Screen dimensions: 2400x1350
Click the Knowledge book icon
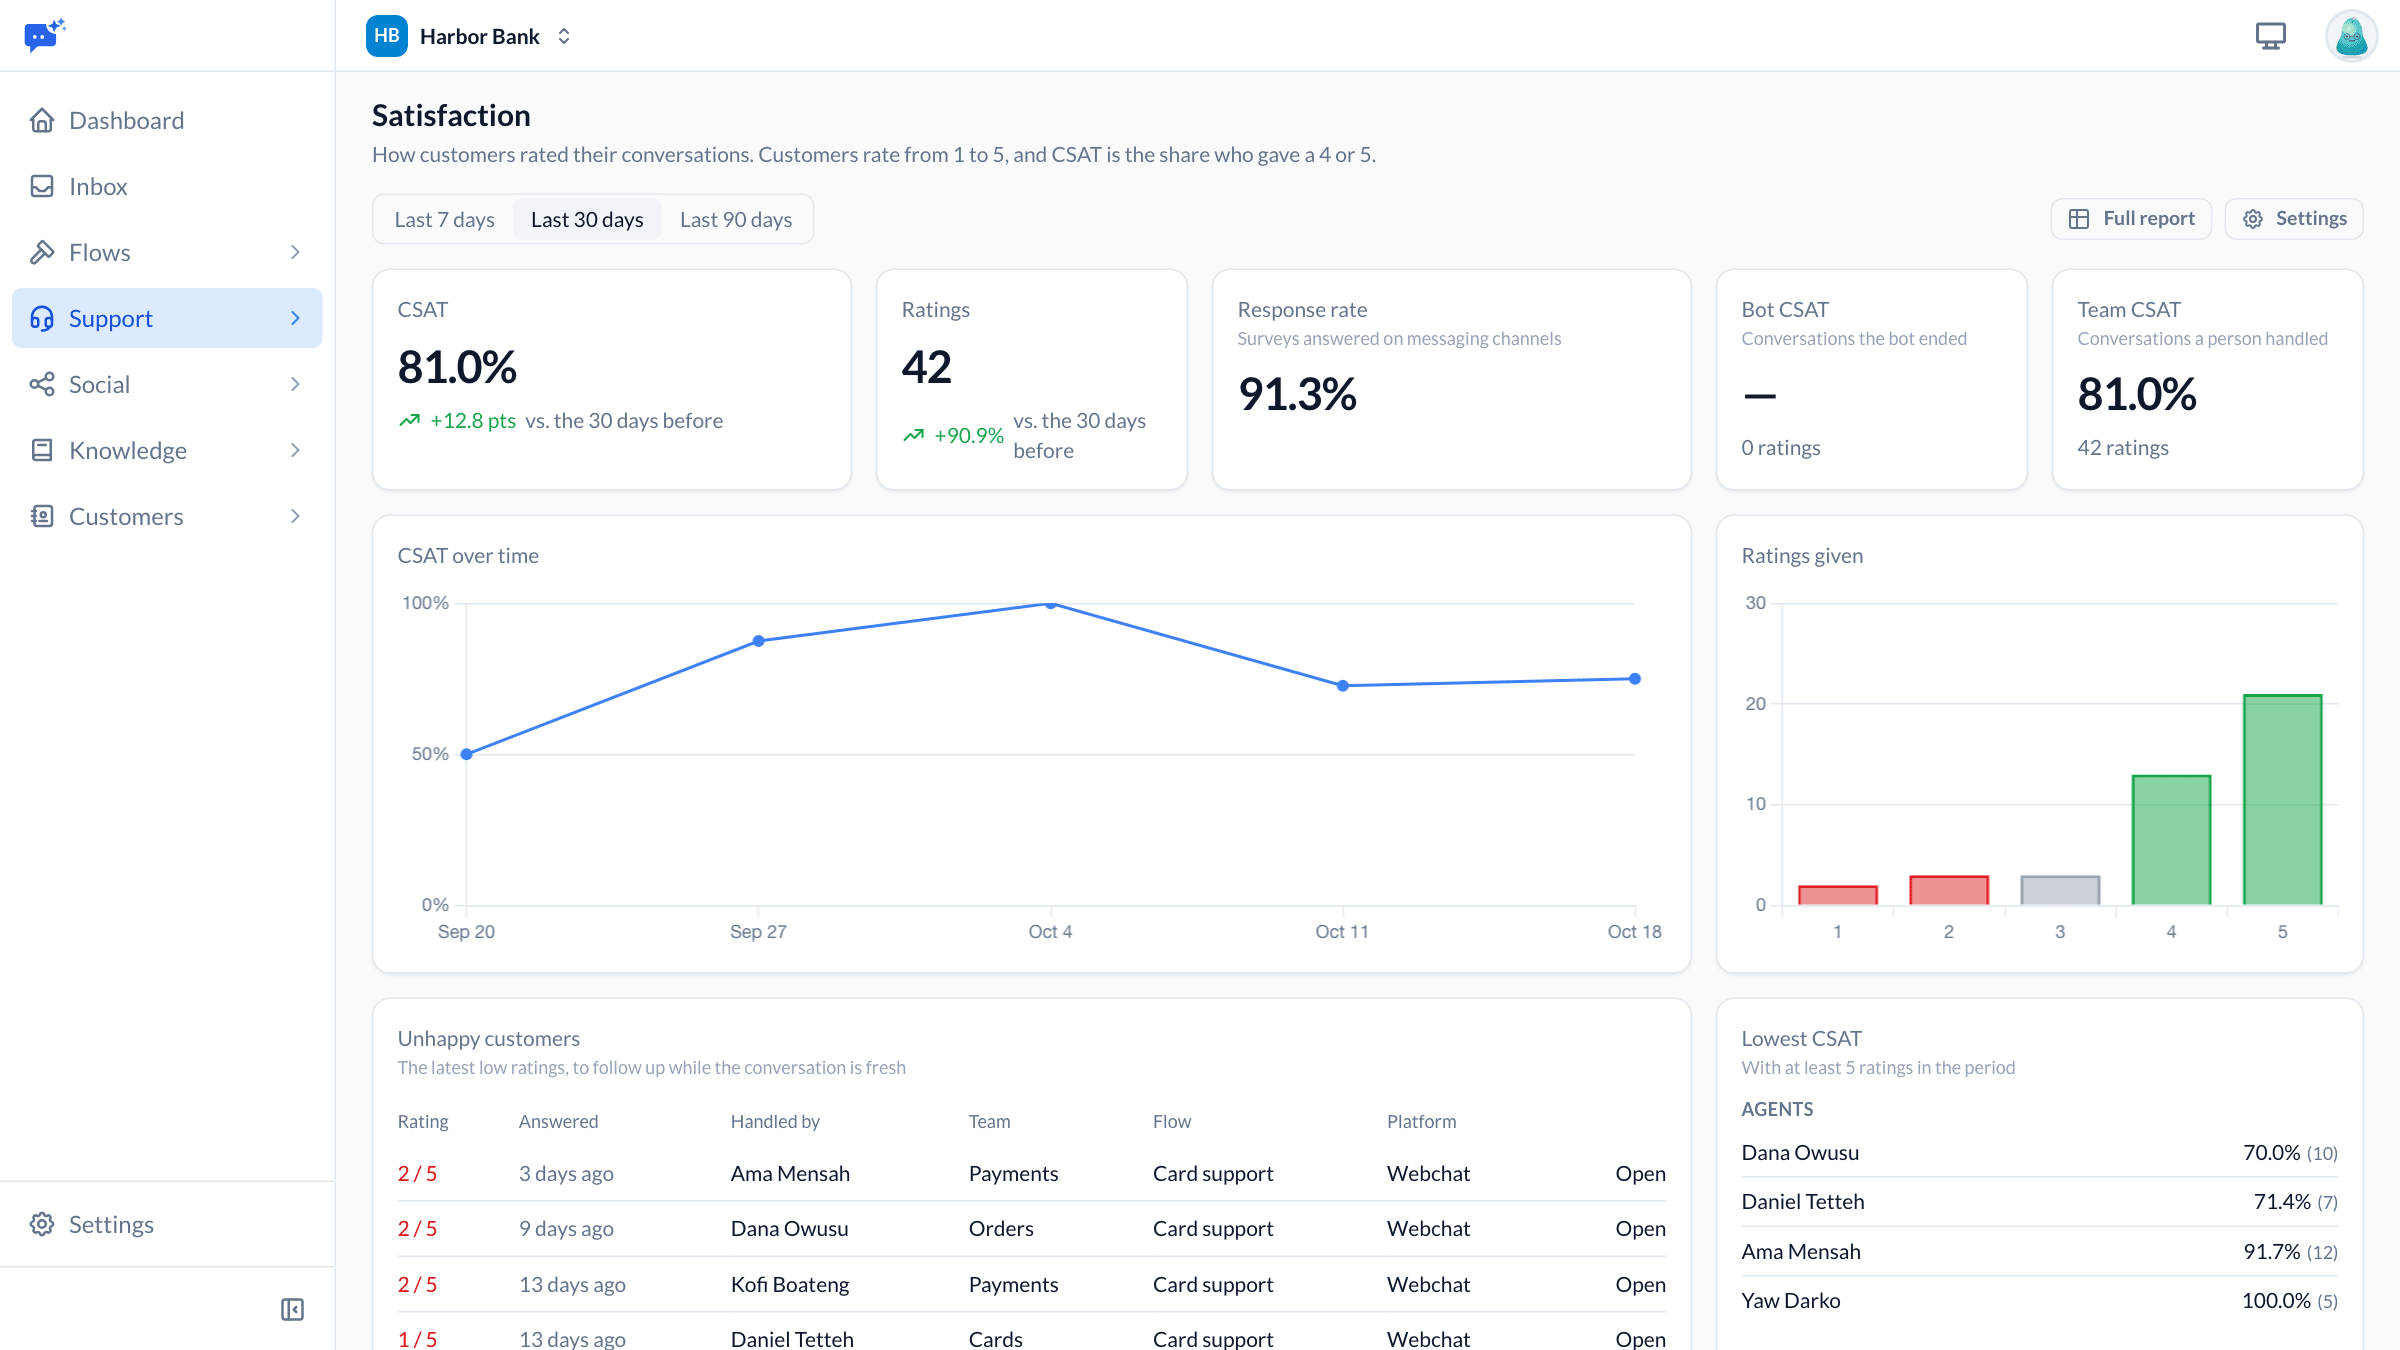42,451
